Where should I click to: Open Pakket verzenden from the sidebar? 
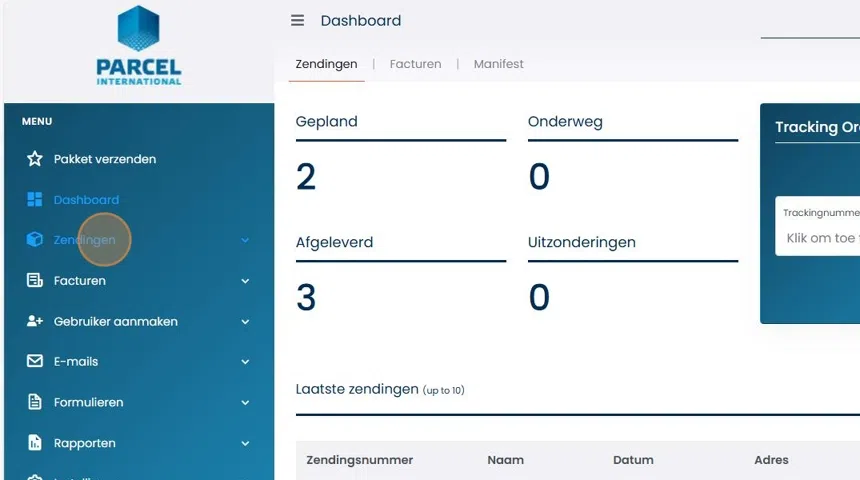click(105, 159)
